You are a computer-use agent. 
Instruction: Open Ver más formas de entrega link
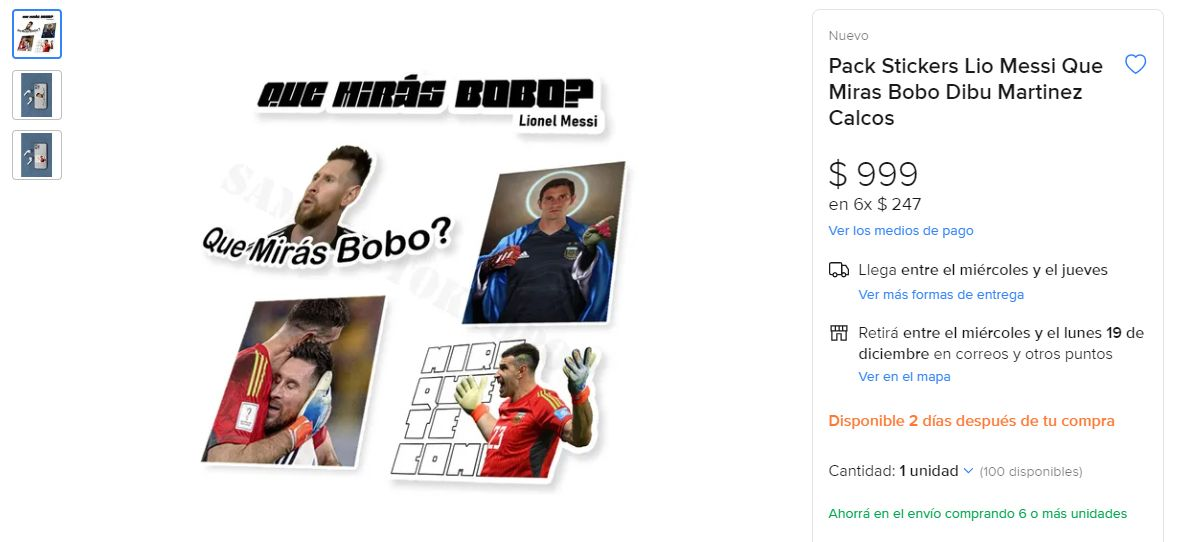pos(941,294)
